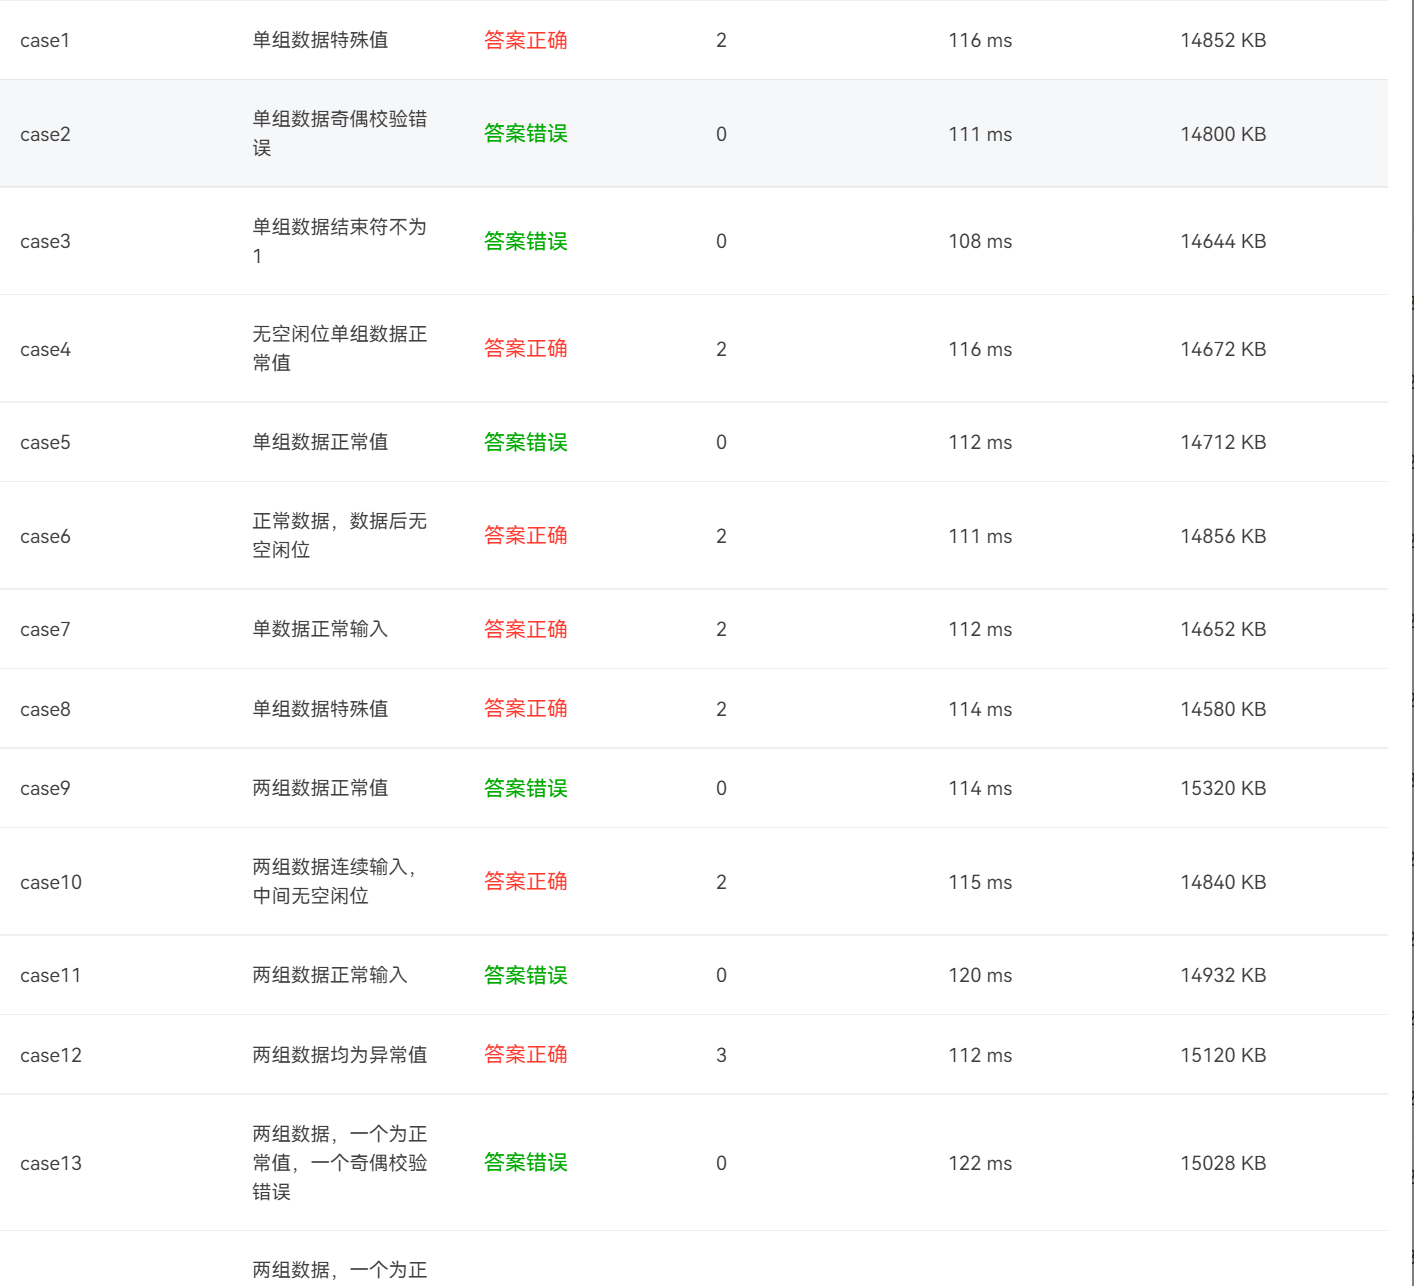Select the case9 row label
Screen dimensions: 1414x1286
pos(45,789)
